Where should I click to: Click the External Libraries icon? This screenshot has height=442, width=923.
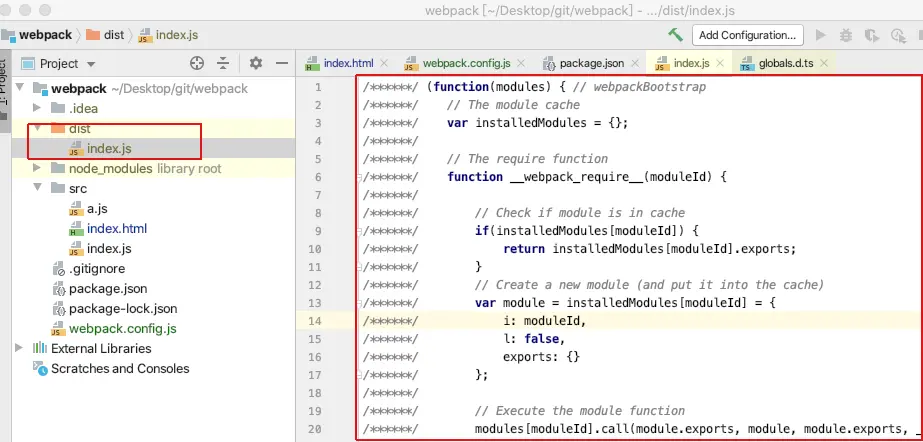tap(39, 348)
